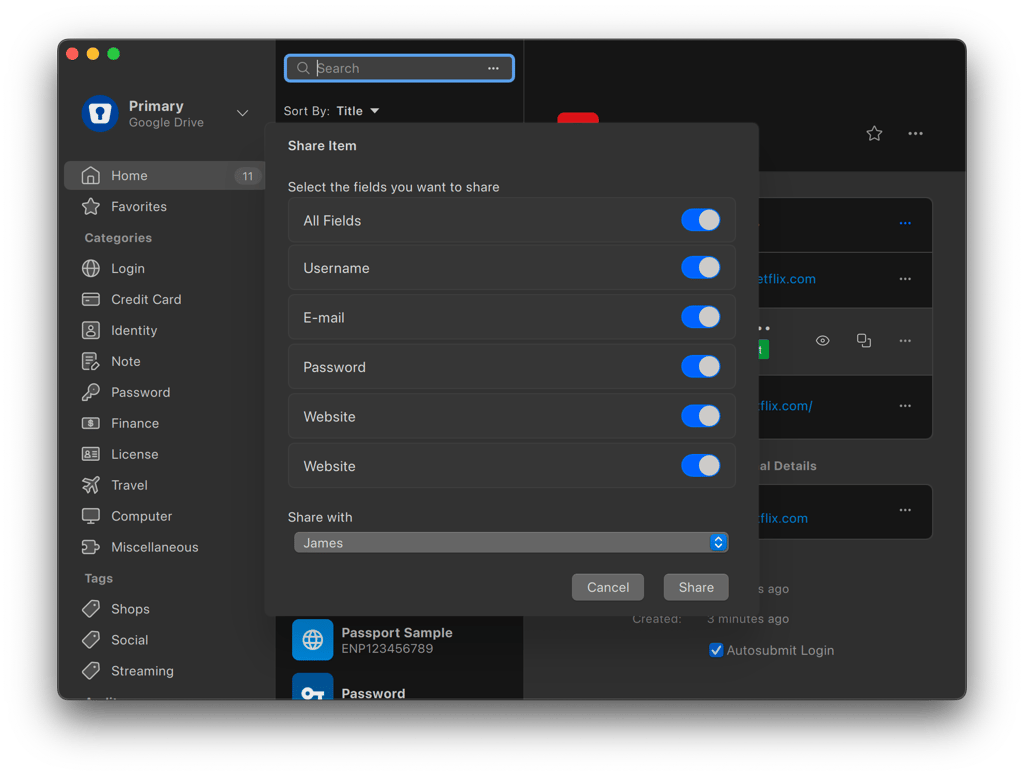Click the Enpass vault shield icon

(100, 113)
